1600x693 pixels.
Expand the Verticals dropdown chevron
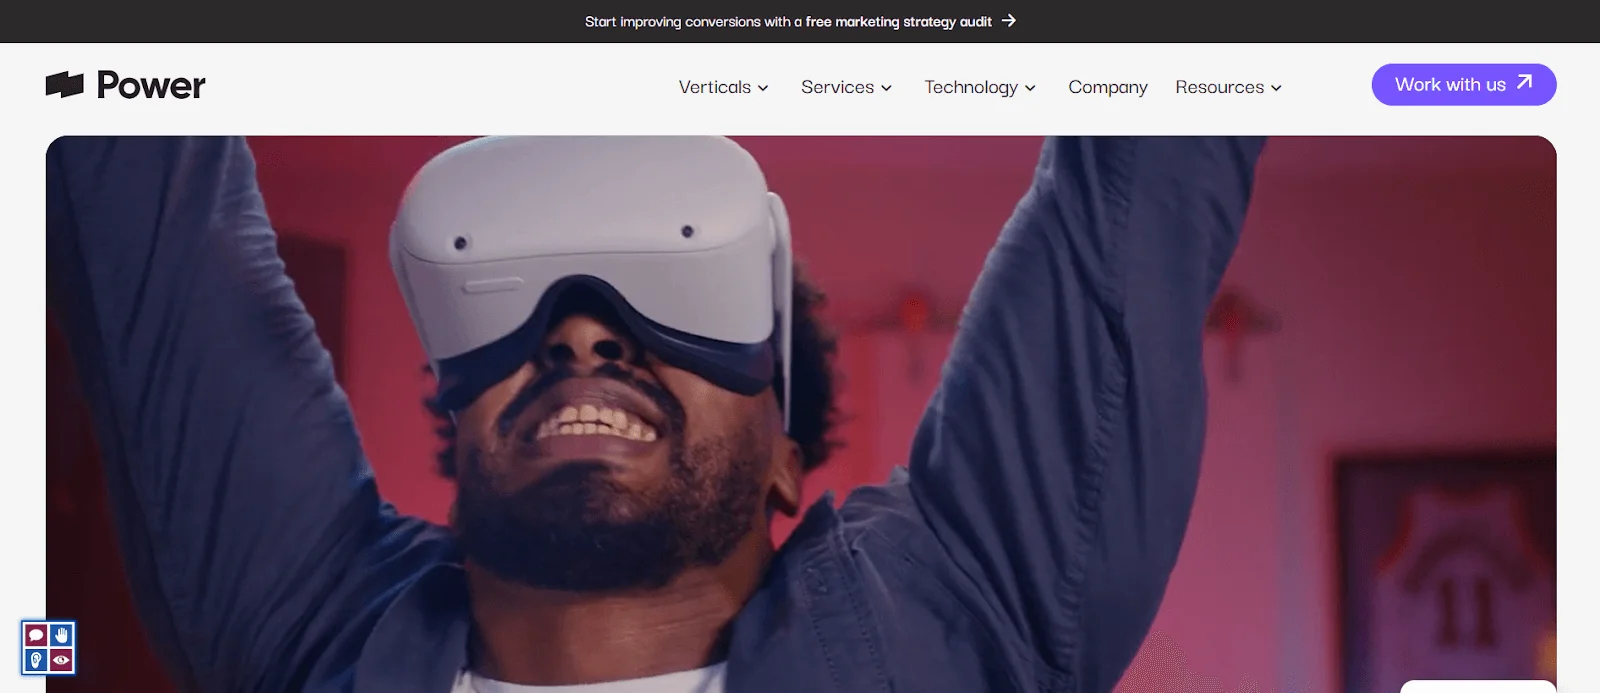pyautogui.click(x=763, y=88)
